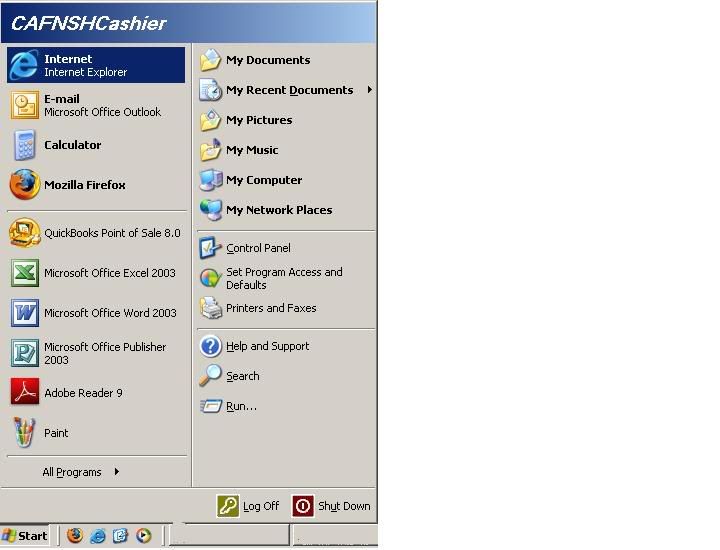The image size is (720, 550).
Task: Select the Mozilla Firefox label
Action: 84,185
